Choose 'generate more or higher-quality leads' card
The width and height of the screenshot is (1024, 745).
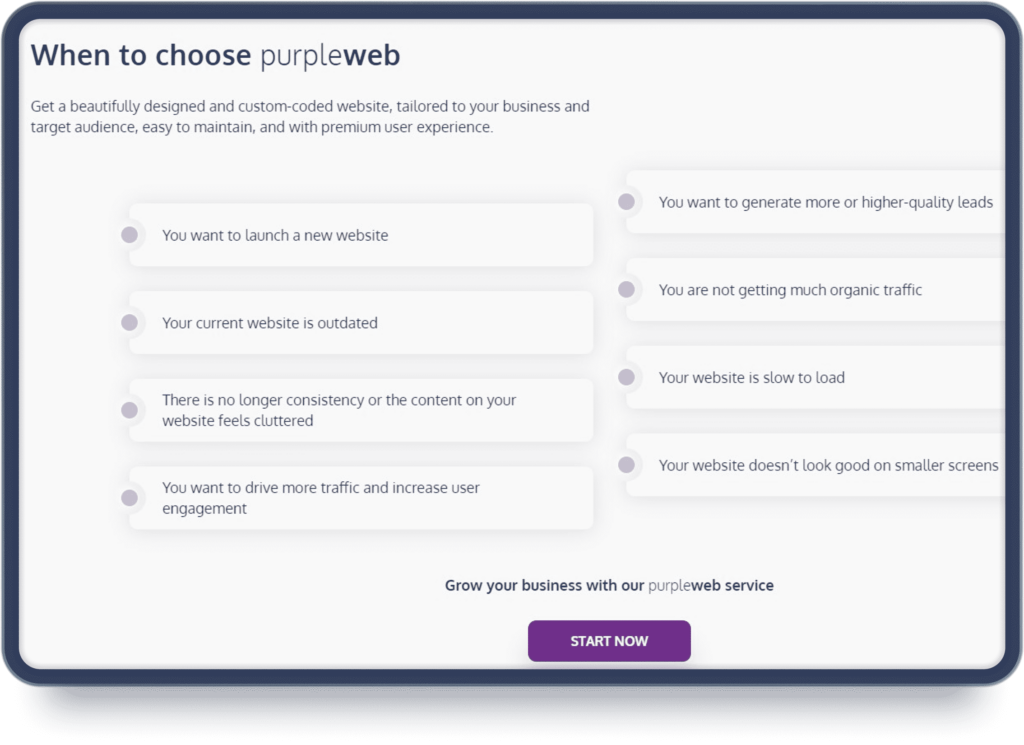815,202
